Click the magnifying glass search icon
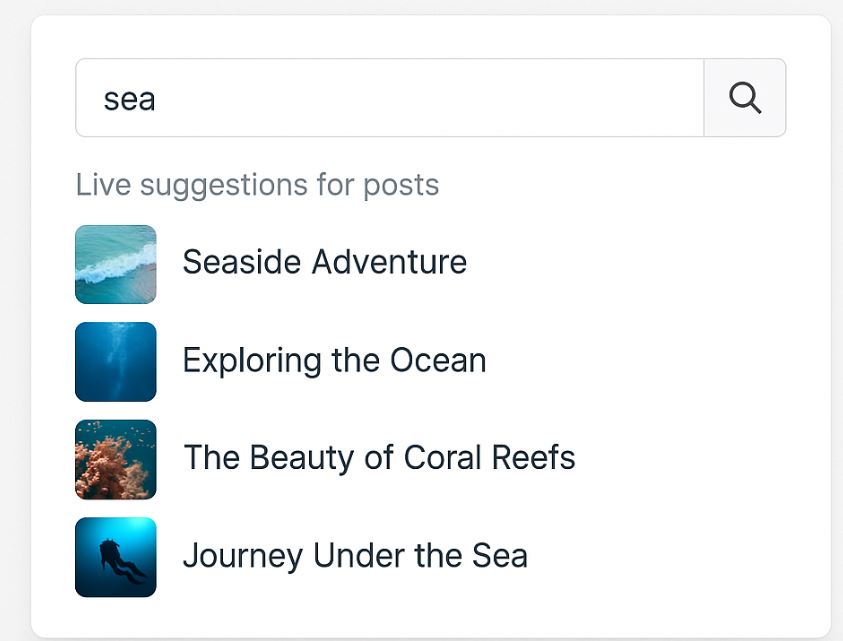This screenshot has height=641, width=843. 745,98
